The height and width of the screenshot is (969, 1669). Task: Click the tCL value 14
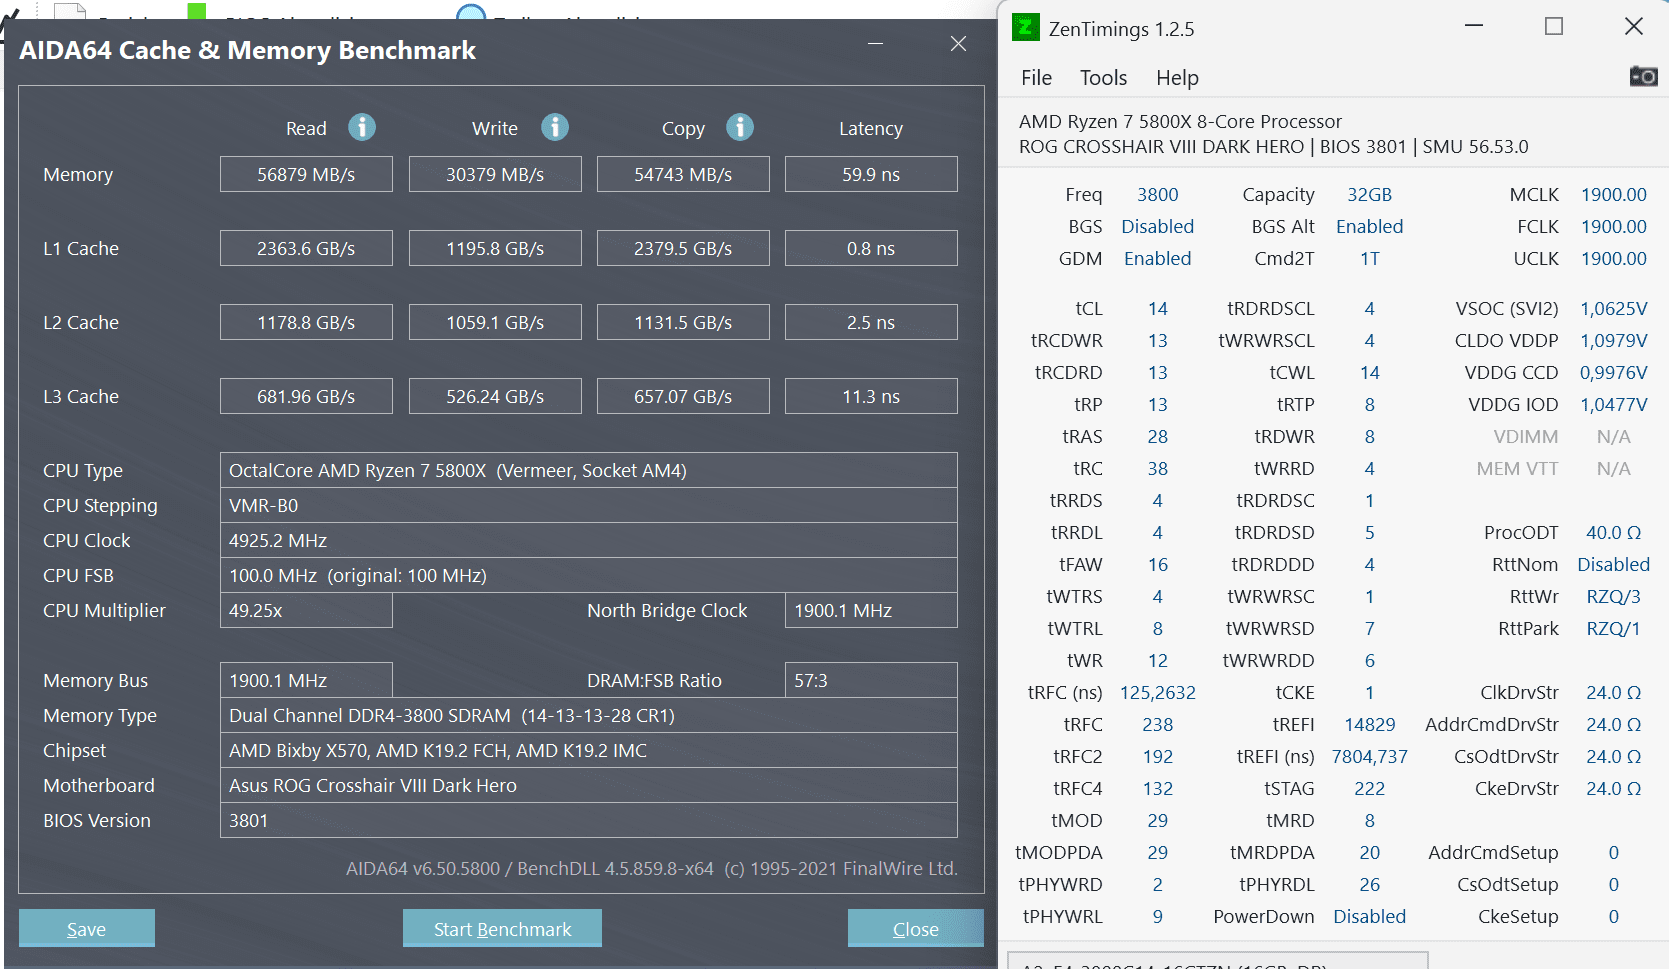(x=1158, y=308)
